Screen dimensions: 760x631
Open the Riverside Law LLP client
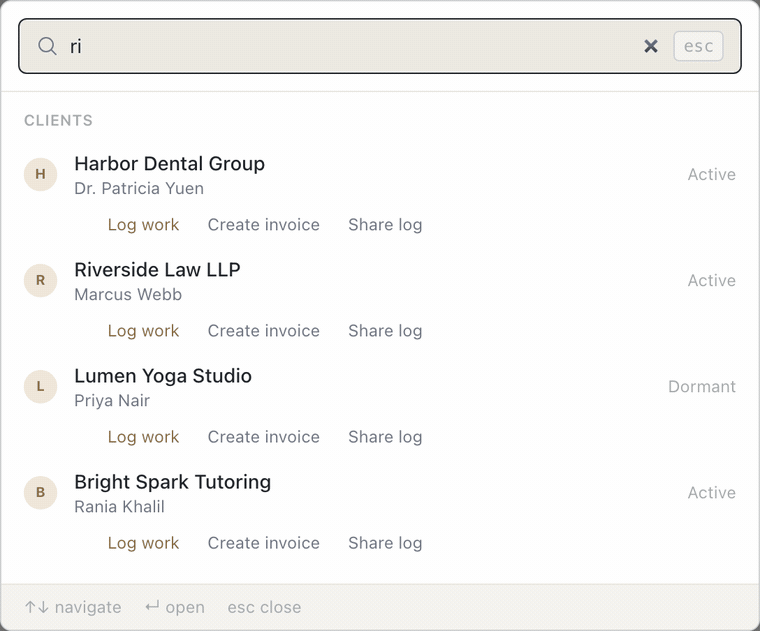click(x=158, y=270)
